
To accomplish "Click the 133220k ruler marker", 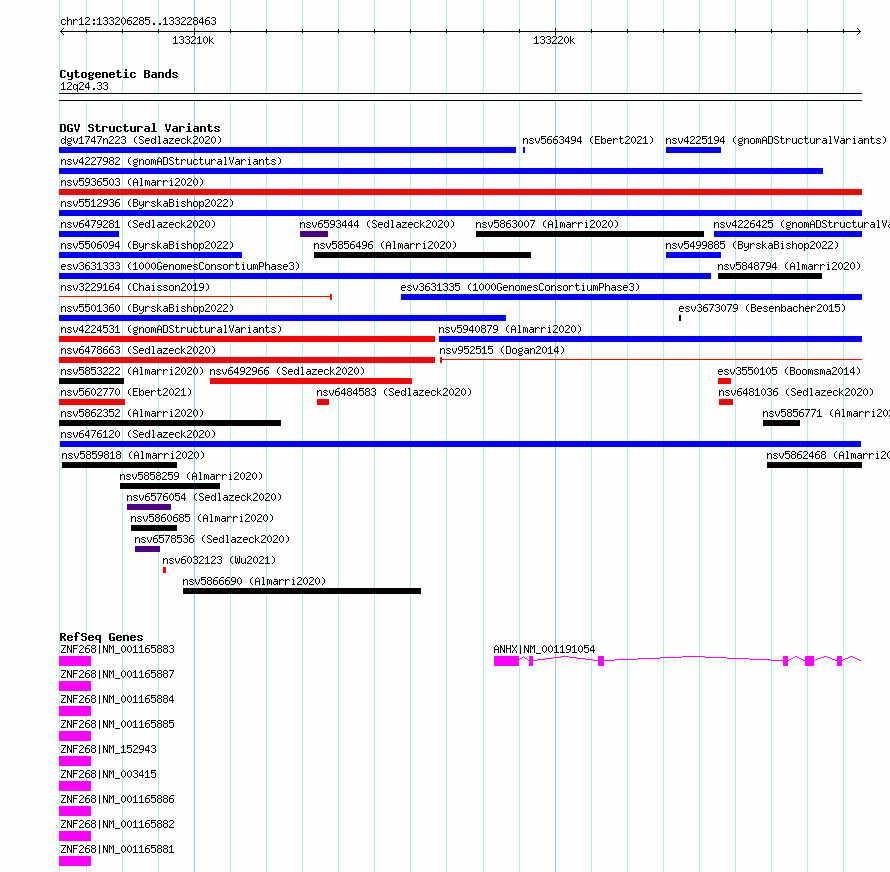I will pyautogui.click(x=554, y=40).
